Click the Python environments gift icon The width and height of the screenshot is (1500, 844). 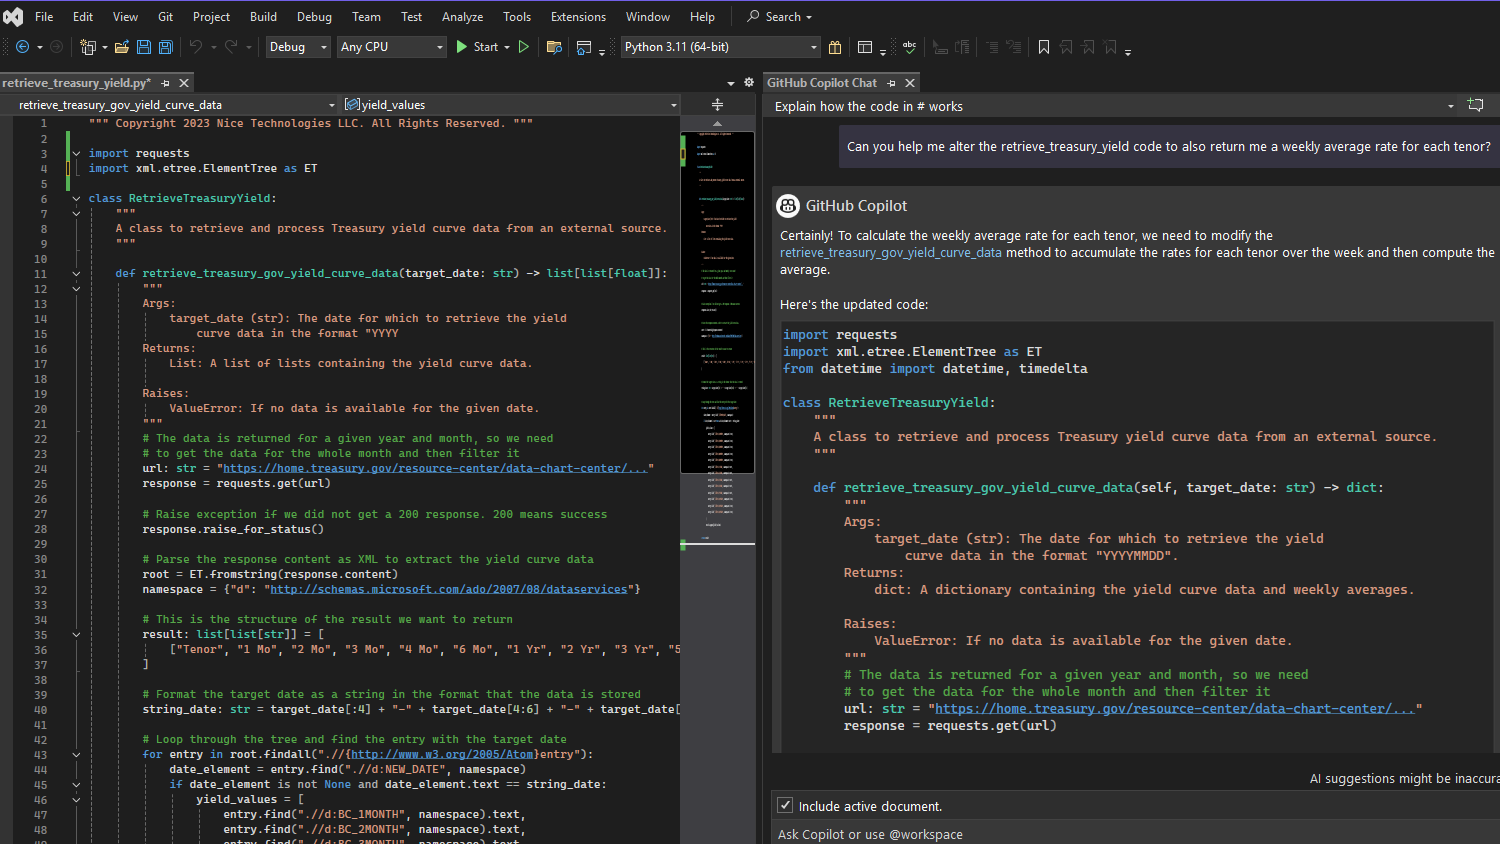(x=835, y=47)
